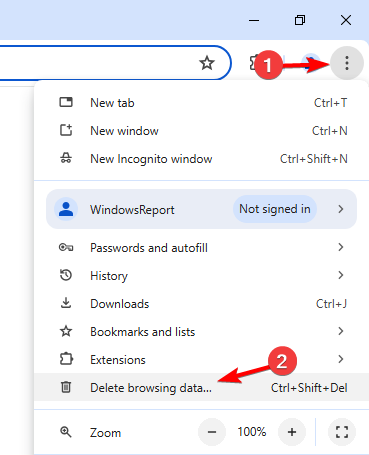This screenshot has width=369, height=455.
Task: Click the Not signed in badge
Action: click(275, 209)
